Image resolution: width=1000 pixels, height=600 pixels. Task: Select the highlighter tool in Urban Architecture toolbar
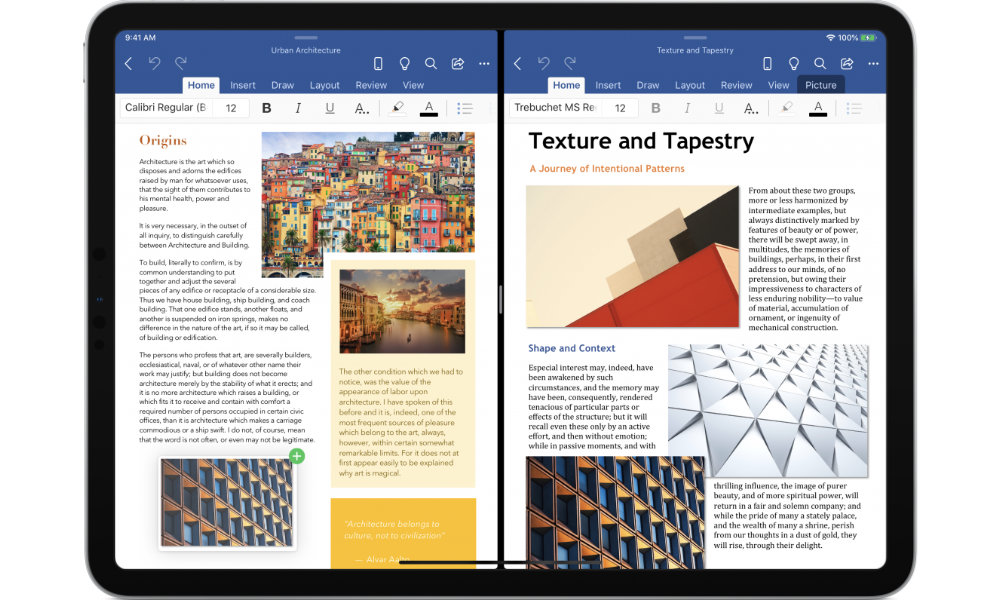point(397,108)
